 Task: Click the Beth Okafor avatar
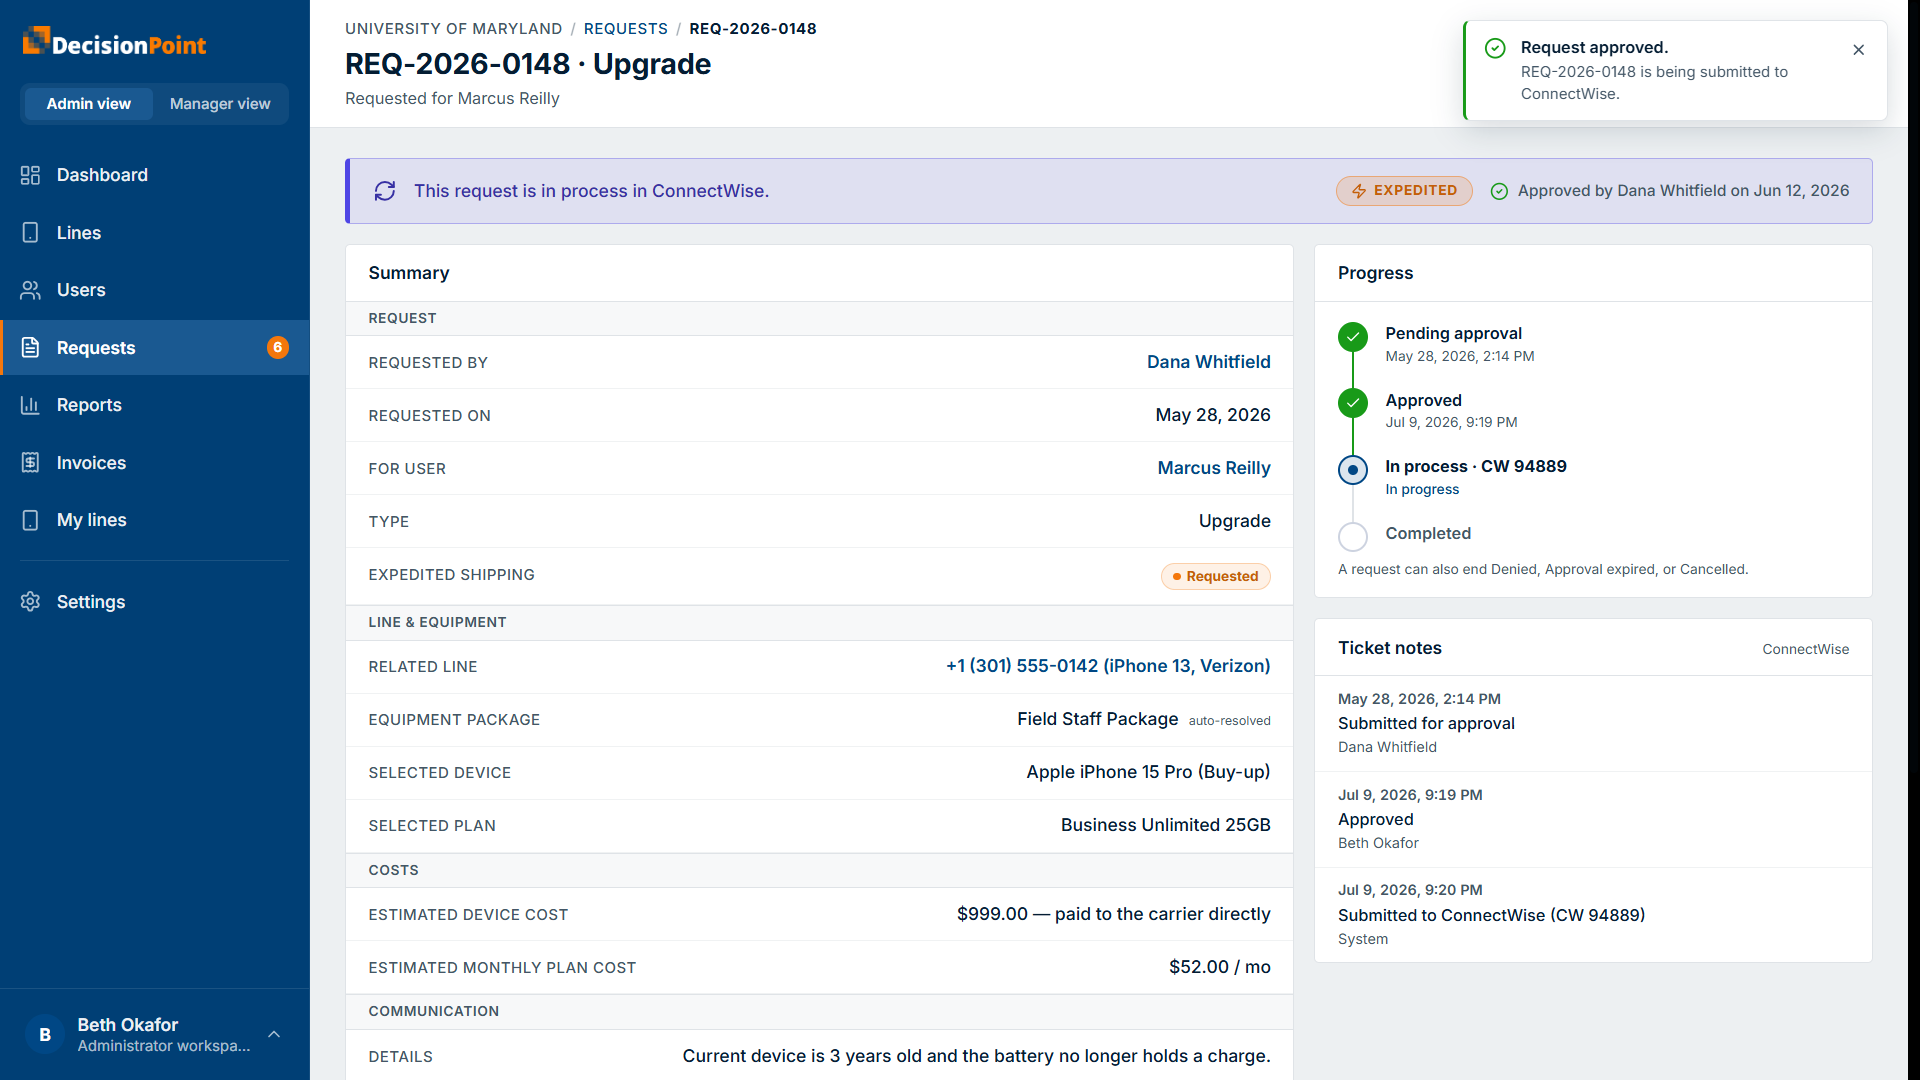(45, 1035)
